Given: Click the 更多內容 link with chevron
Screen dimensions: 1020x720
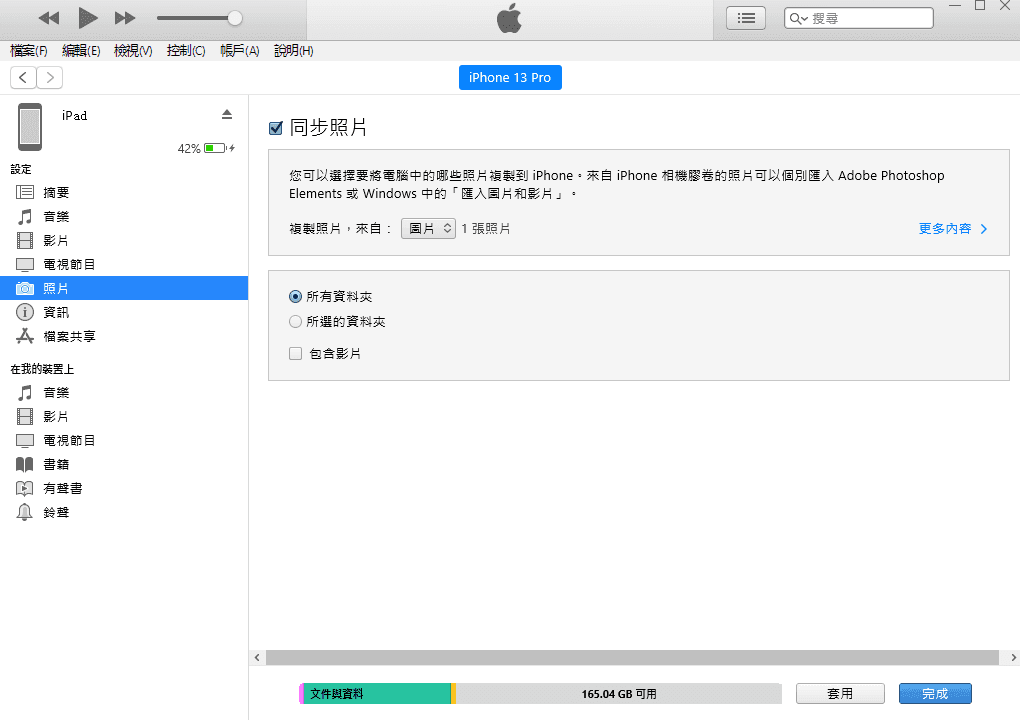Looking at the screenshot, I should tap(953, 229).
